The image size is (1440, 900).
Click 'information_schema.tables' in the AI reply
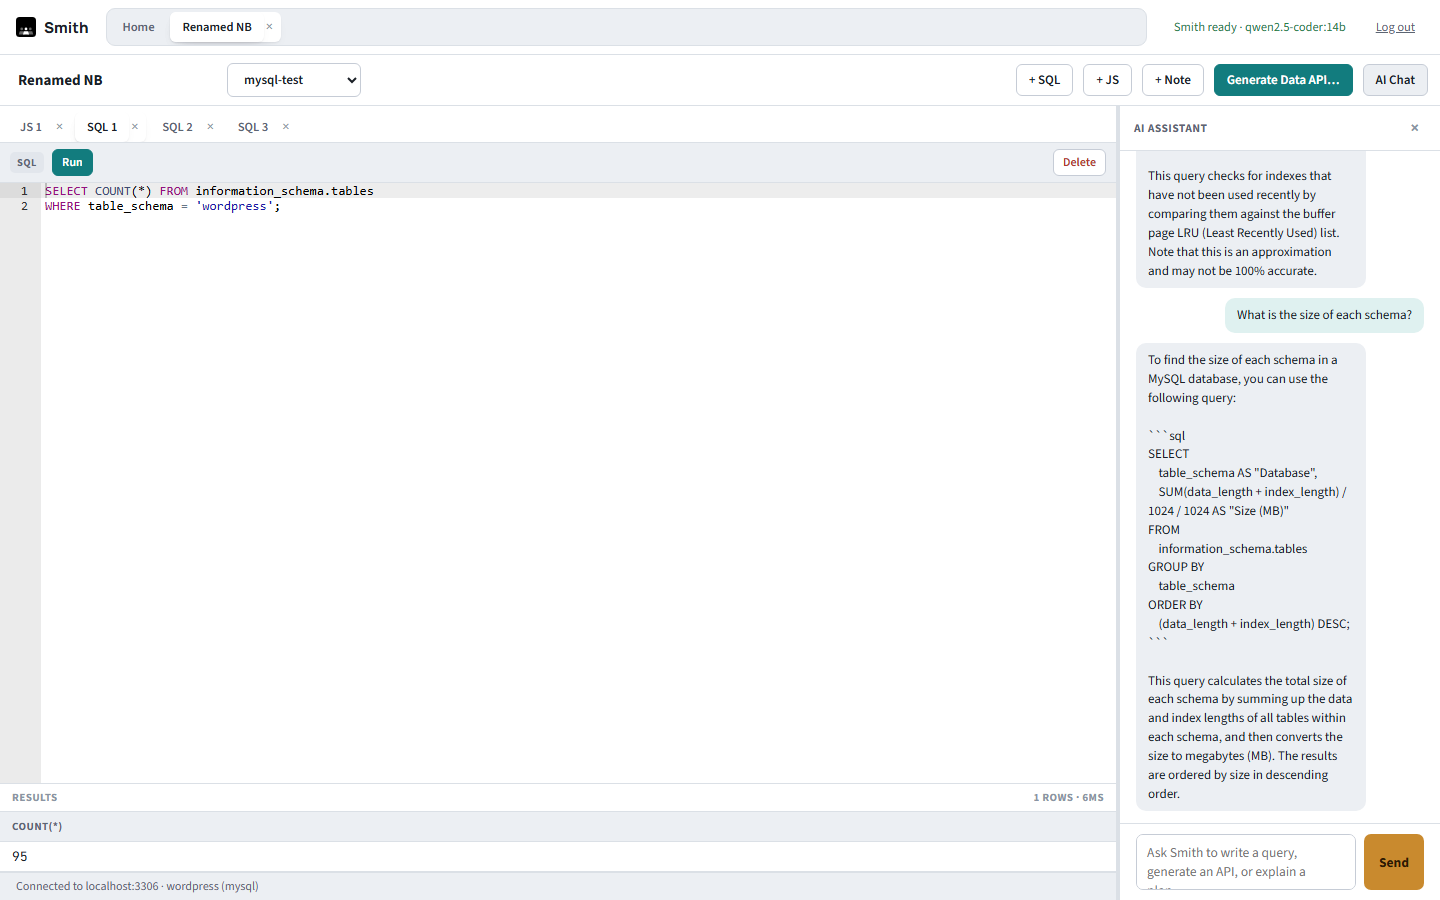click(x=1233, y=549)
